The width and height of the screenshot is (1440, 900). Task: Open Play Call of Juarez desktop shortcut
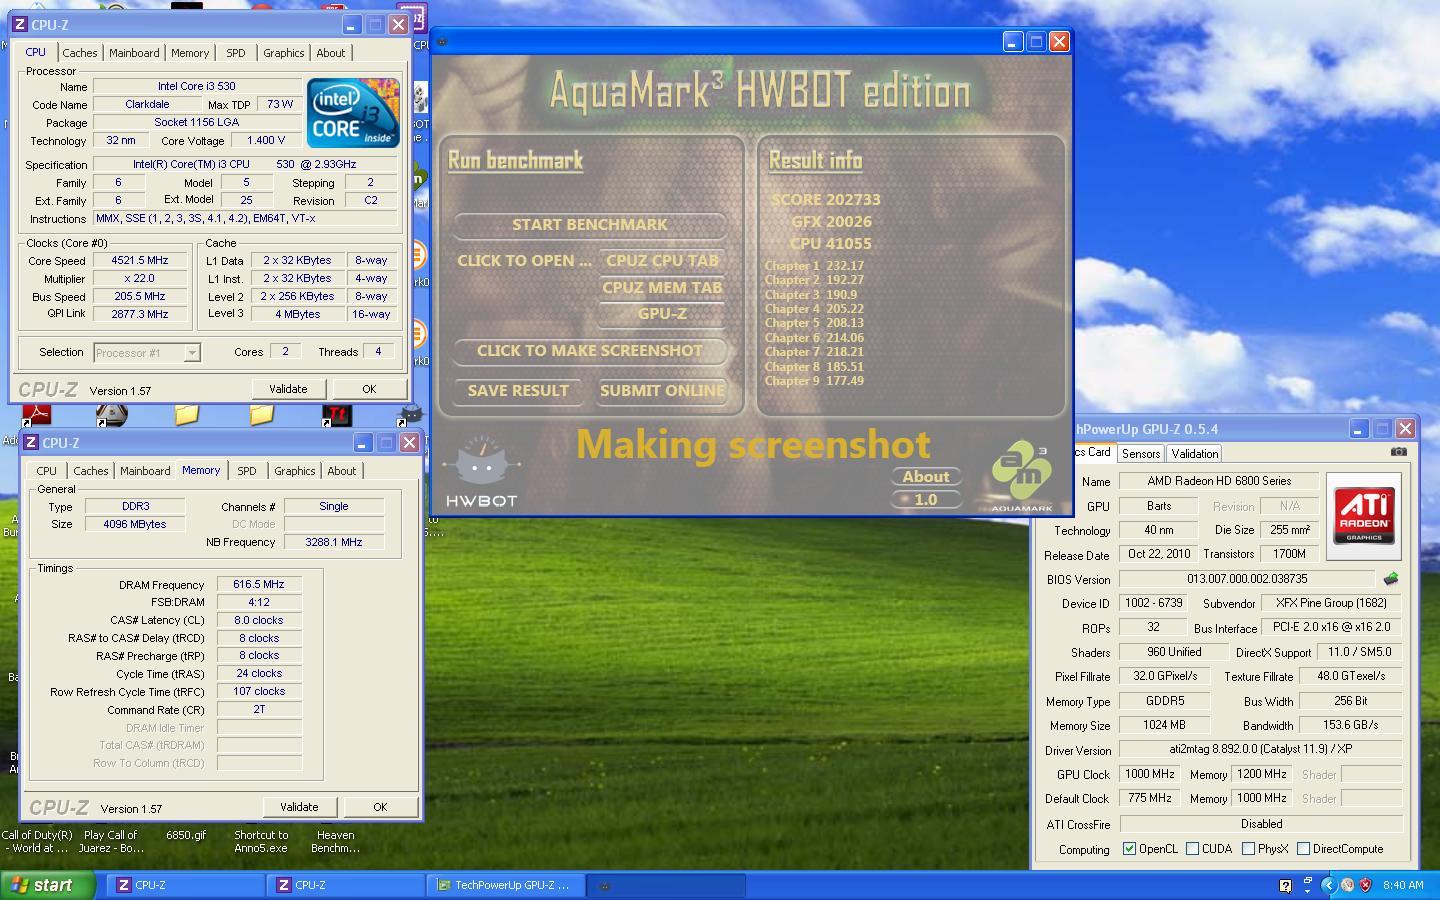pyautogui.click(x=111, y=841)
